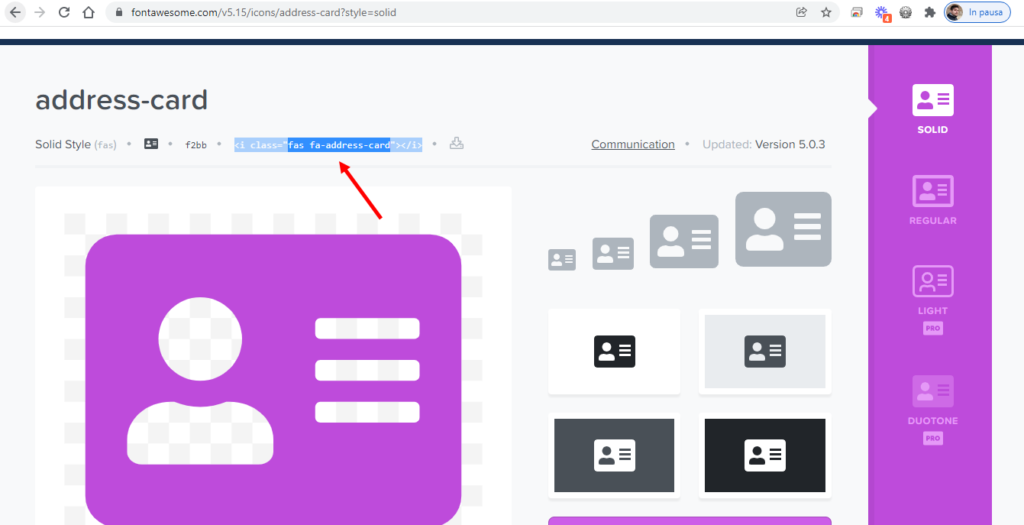Copy the f2bb unicode value

coord(195,145)
